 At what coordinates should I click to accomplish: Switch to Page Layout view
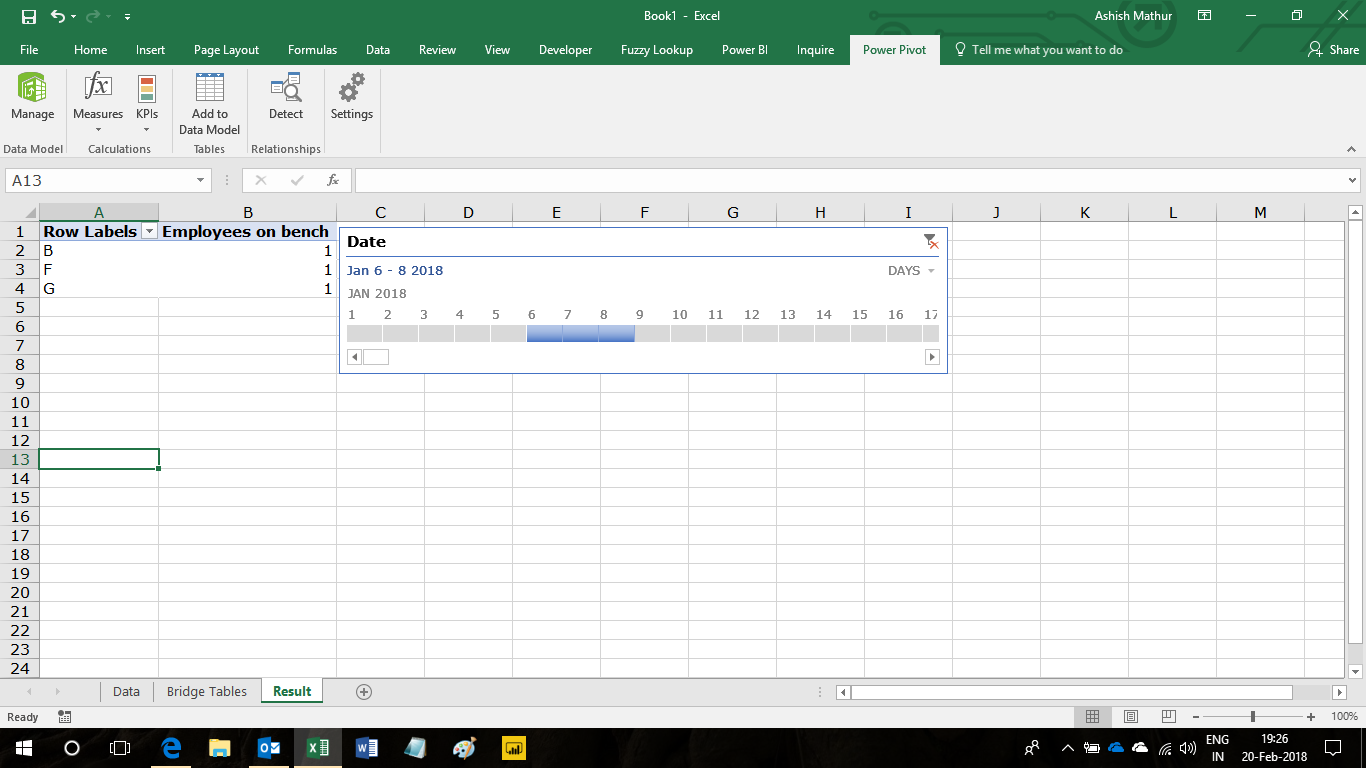point(1131,717)
